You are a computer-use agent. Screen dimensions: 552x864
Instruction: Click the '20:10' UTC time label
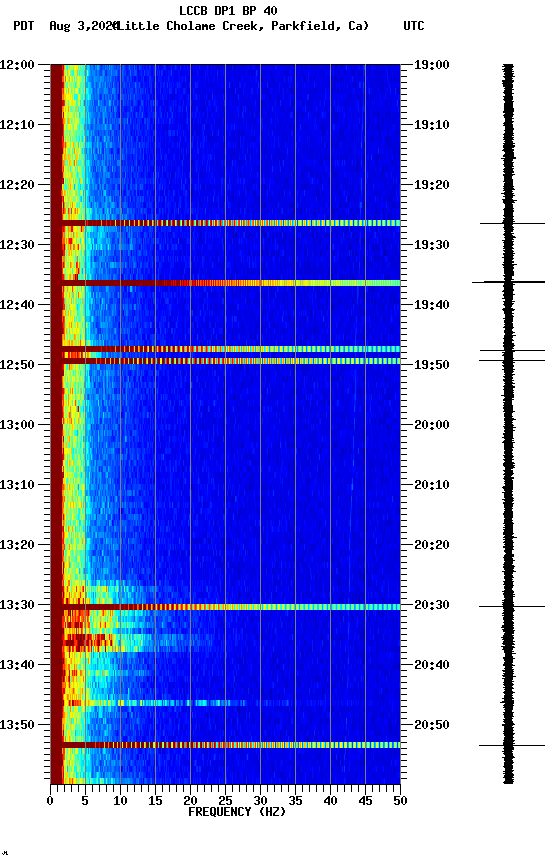click(x=432, y=485)
